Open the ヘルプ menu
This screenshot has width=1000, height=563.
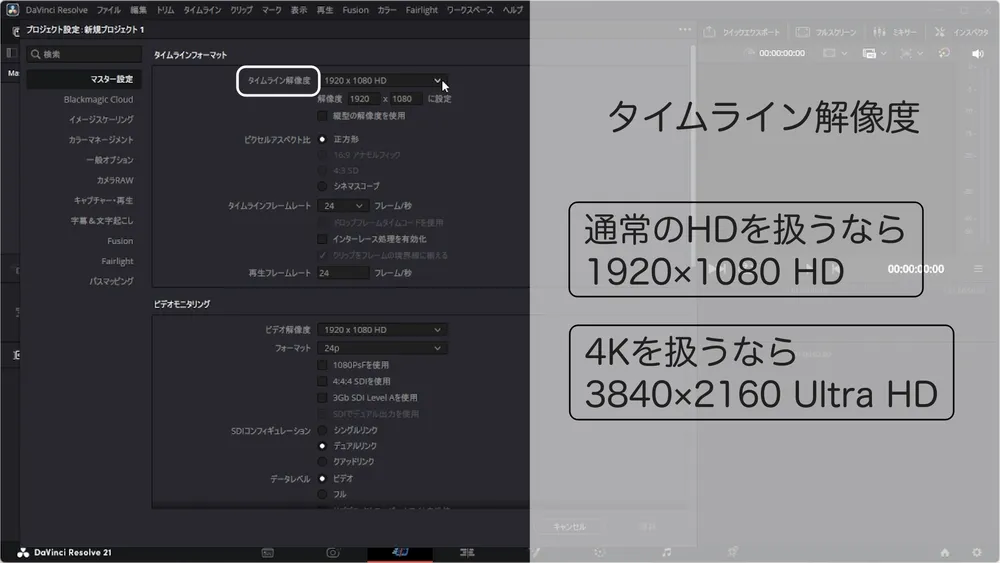(513, 10)
